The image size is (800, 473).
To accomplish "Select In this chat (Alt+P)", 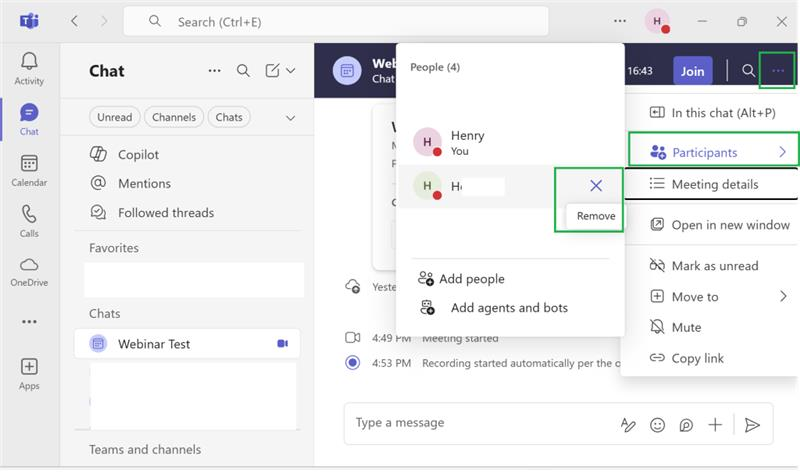I will point(712,113).
